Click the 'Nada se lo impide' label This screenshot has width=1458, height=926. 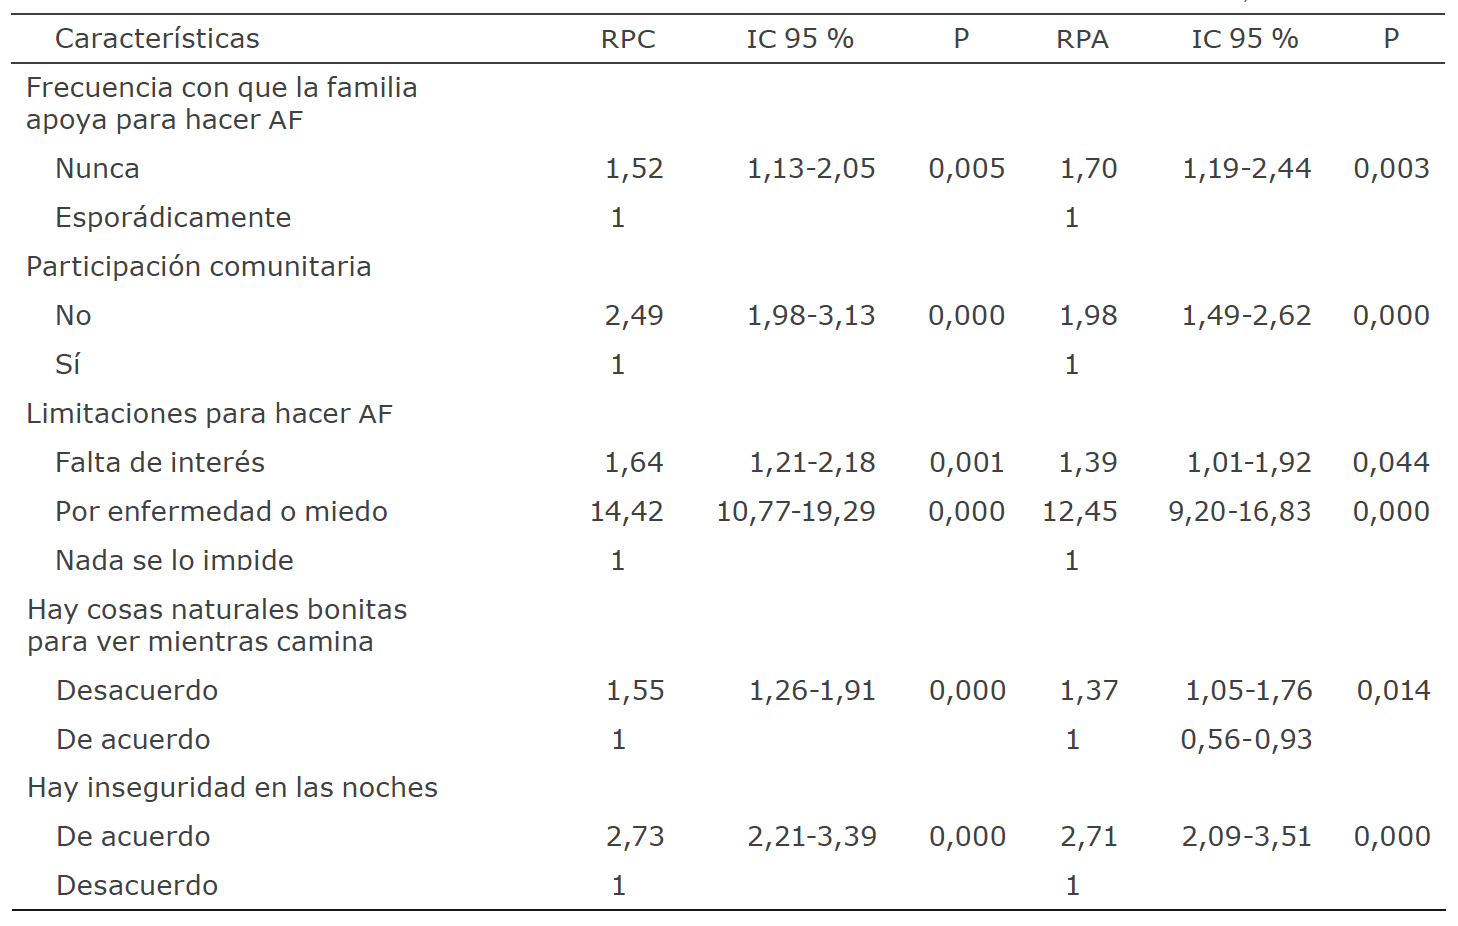pyautogui.click(x=174, y=561)
